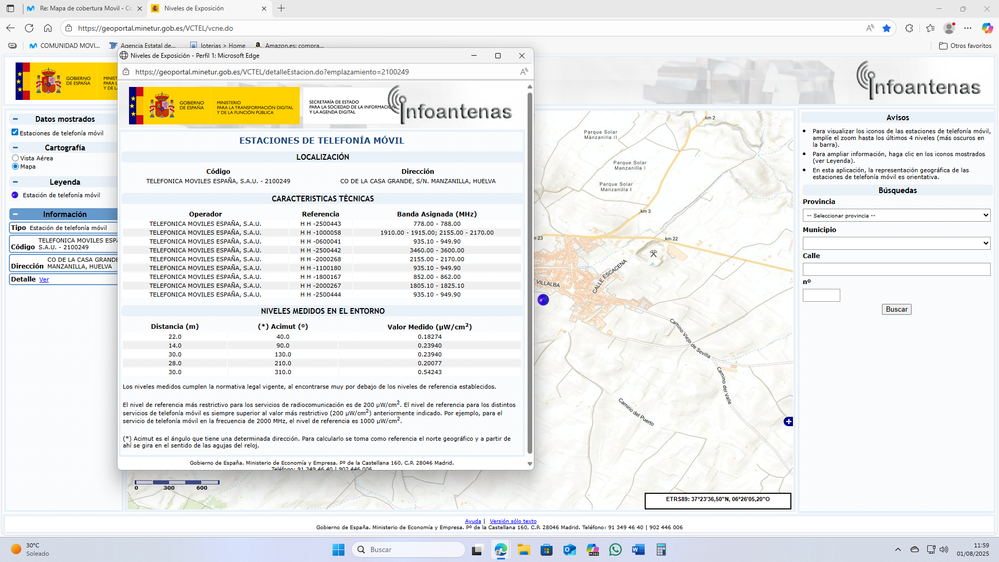The width and height of the screenshot is (999, 562).
Task: Go back in the main Edge window
Action: 10,28
